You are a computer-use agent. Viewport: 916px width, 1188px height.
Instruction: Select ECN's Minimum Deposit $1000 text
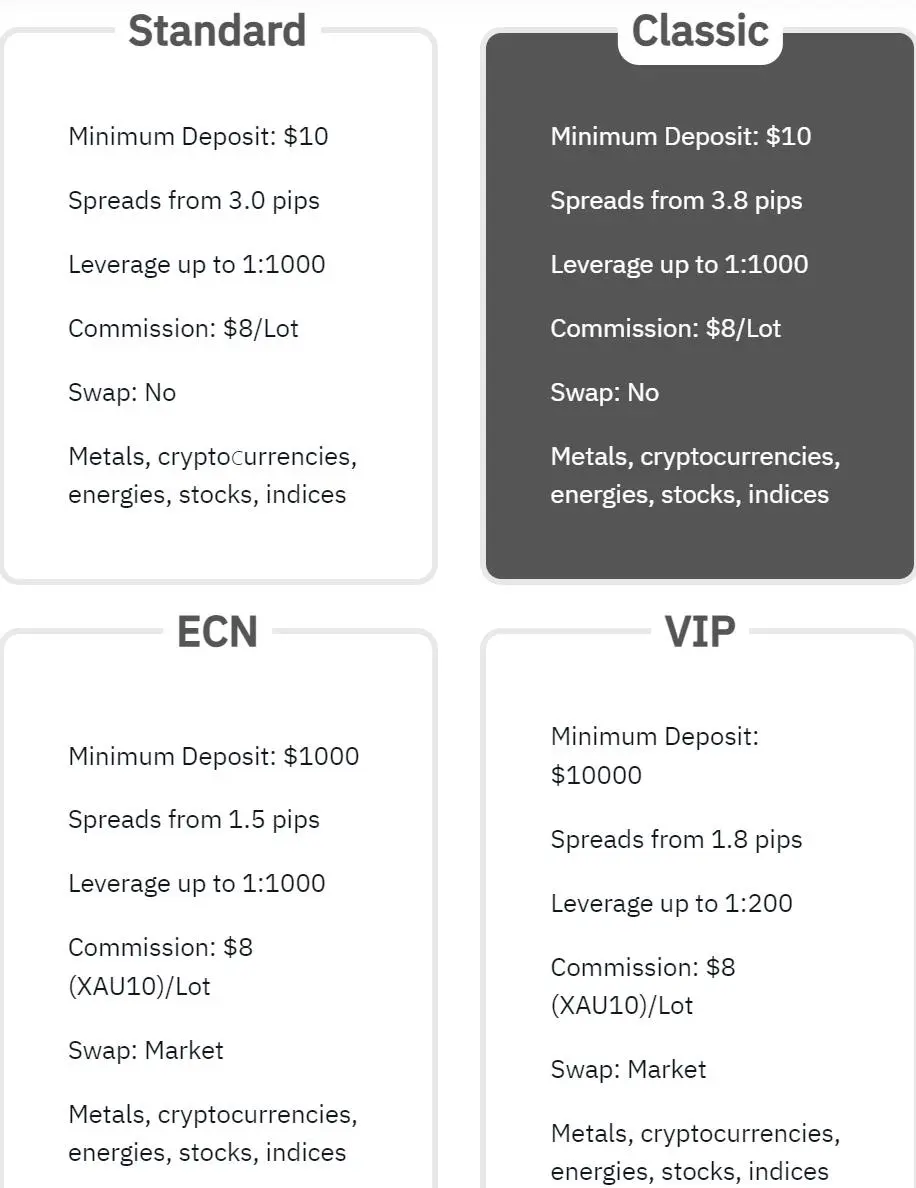tap(214, 756)
